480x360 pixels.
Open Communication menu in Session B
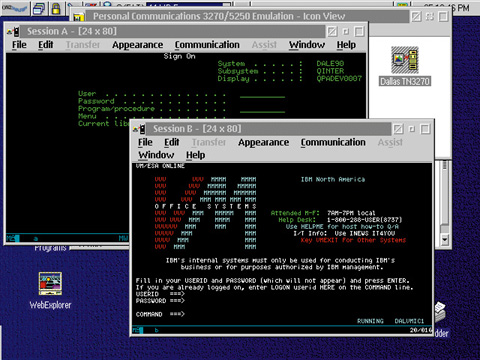333,142
